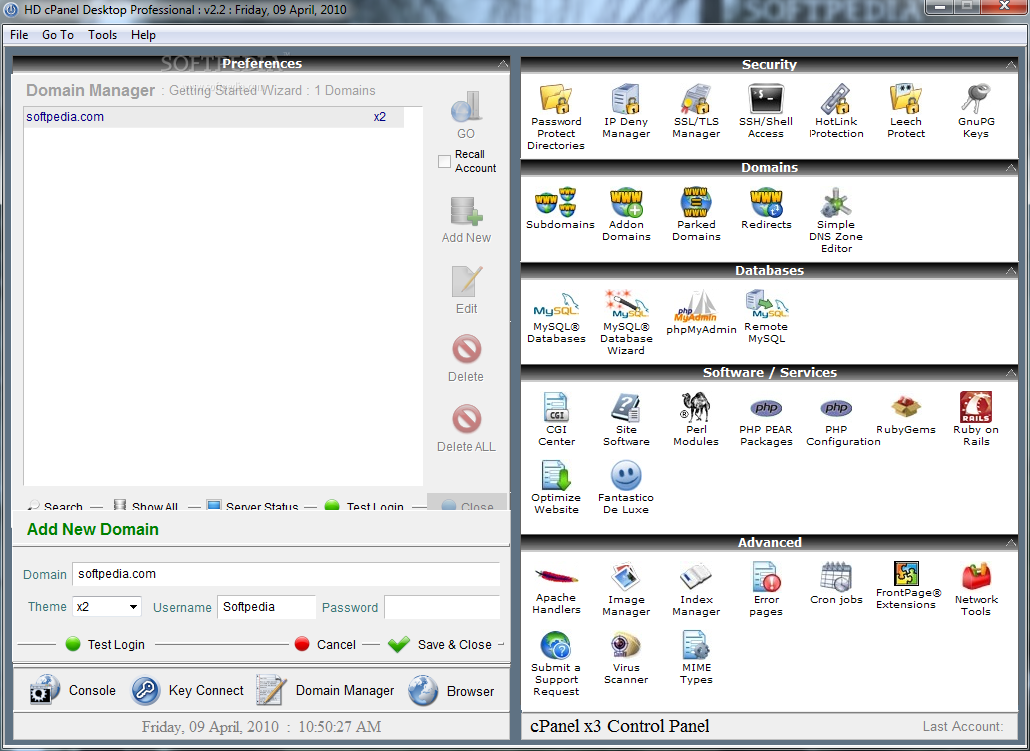Viewport: 1030px width, 751px height.
Task: Open Parked Domains
Action: point(696,214)
